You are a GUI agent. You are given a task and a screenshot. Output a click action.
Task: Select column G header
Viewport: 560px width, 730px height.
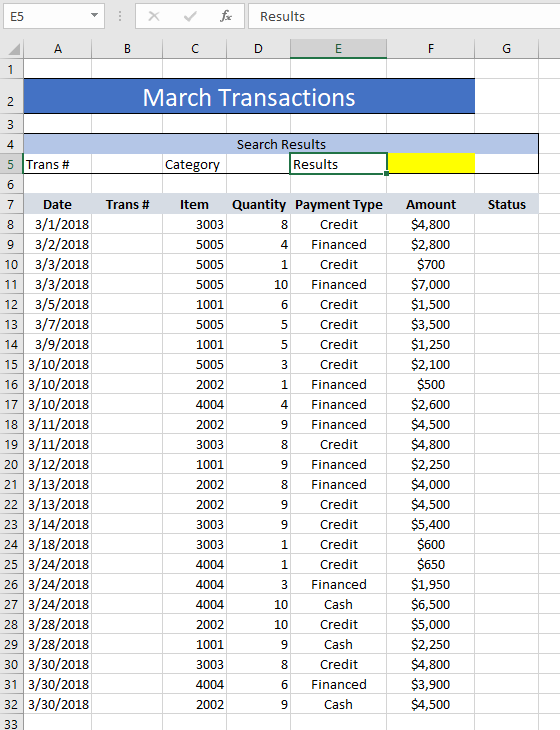pyautogui.click(x=506, y=49)
